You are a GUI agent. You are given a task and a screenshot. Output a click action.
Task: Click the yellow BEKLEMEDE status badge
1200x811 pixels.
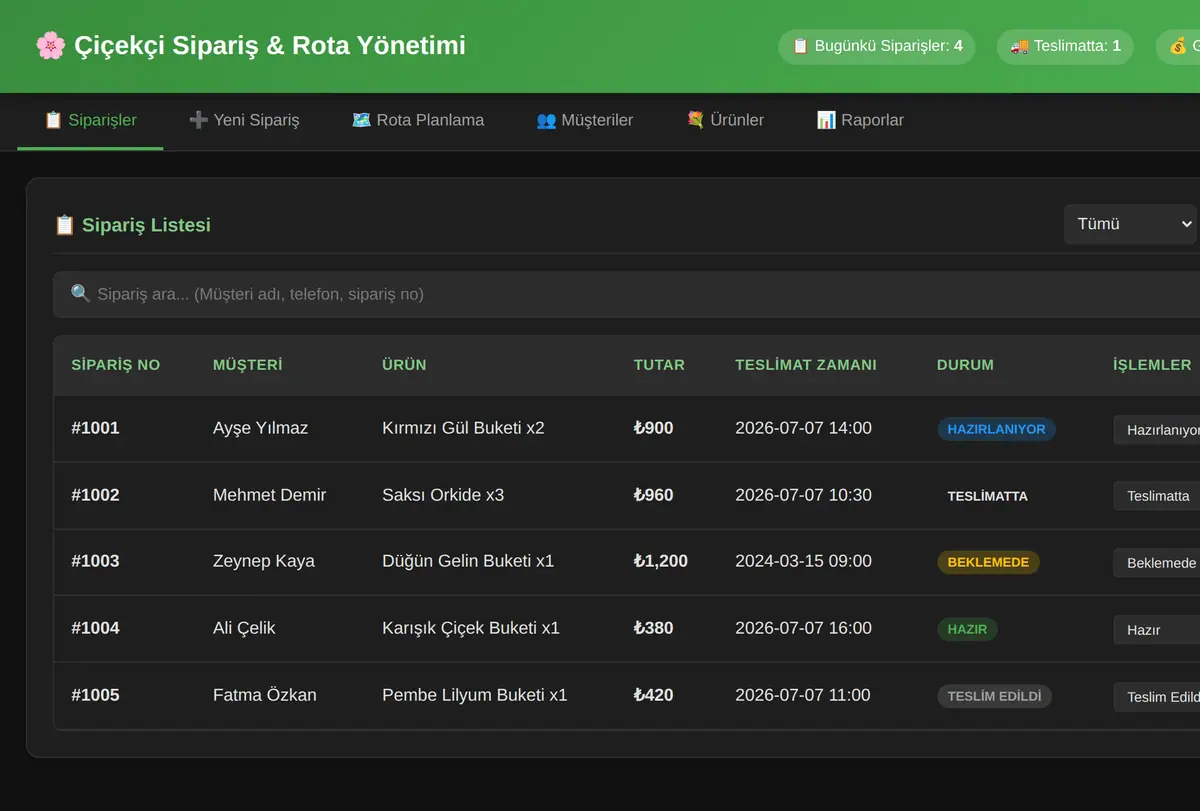click(988, 562)
